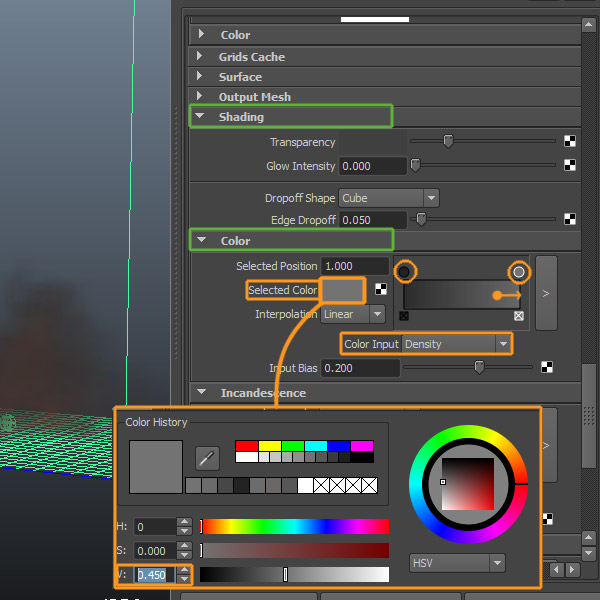Screen dimensions: 600x600
Task: Click the Input Bias value field
Action: coord(360,368)
